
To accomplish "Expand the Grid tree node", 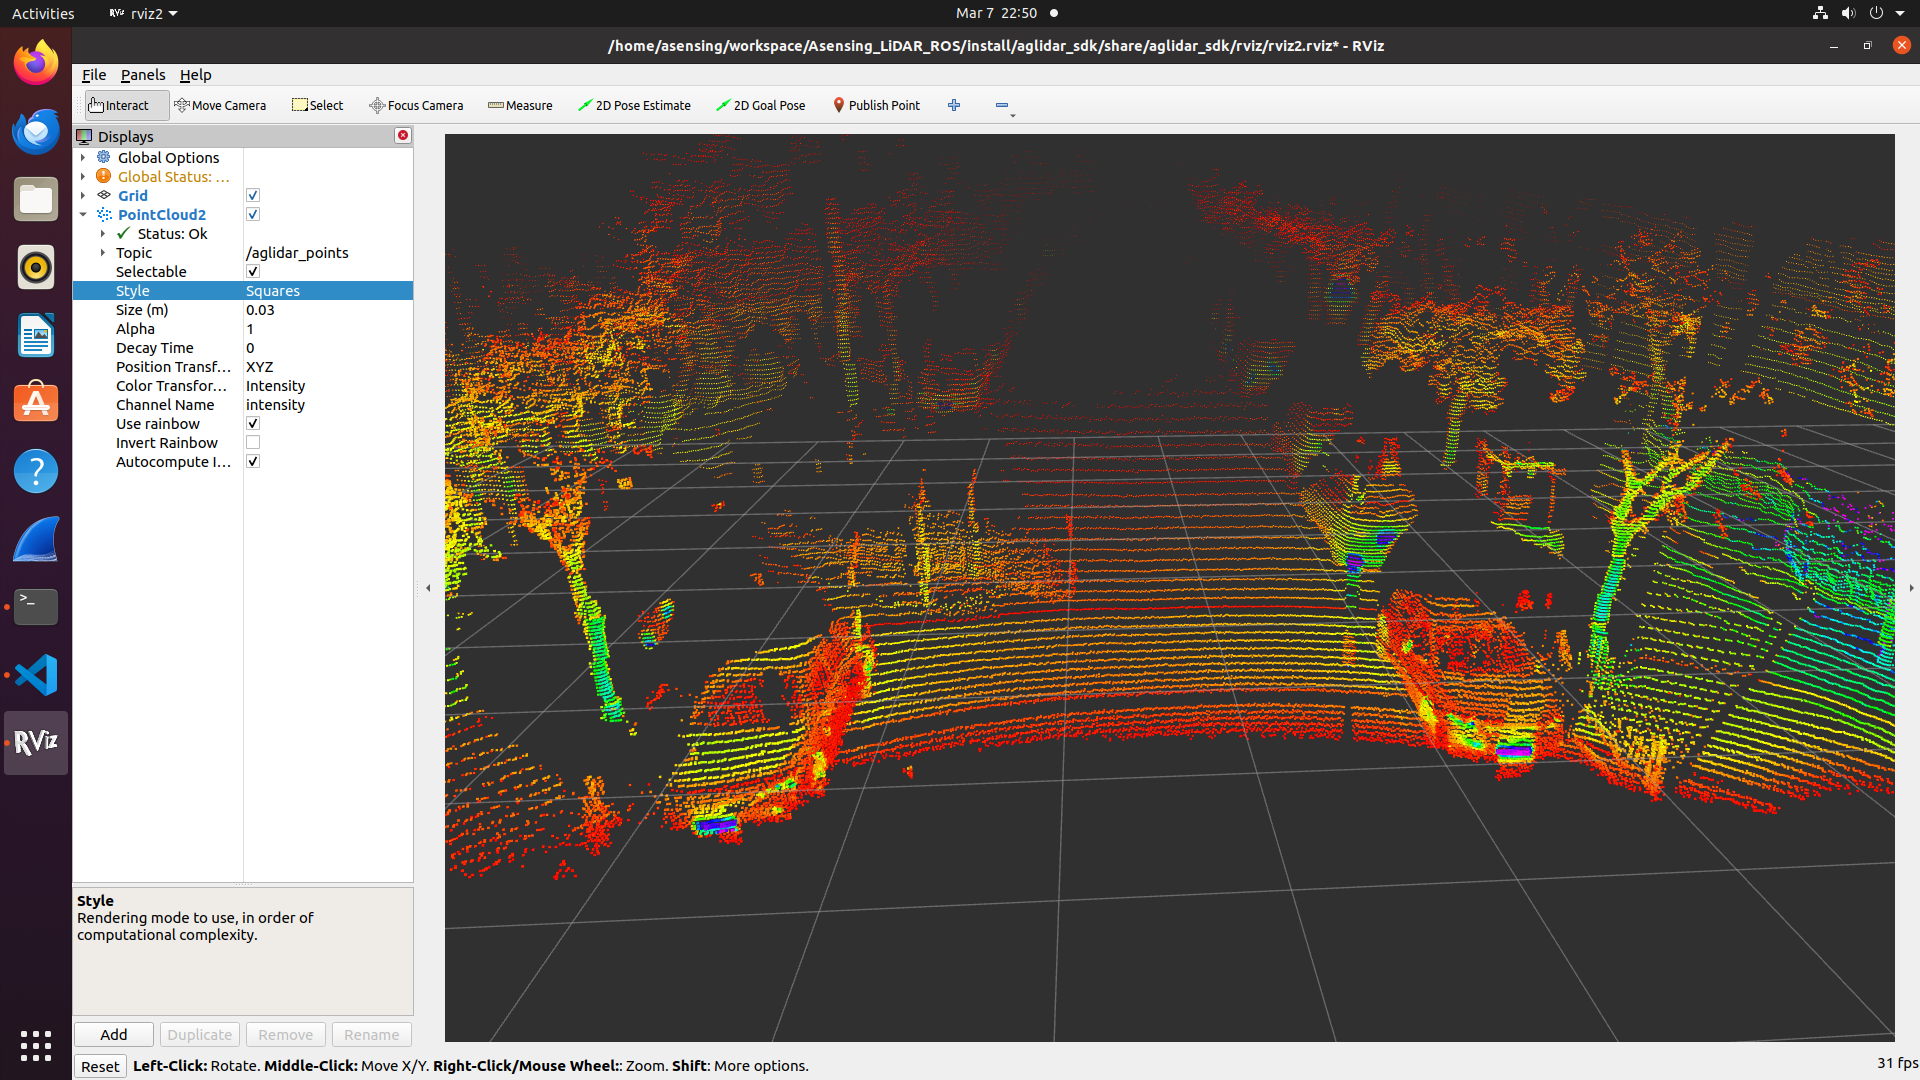I will point(83,195).
